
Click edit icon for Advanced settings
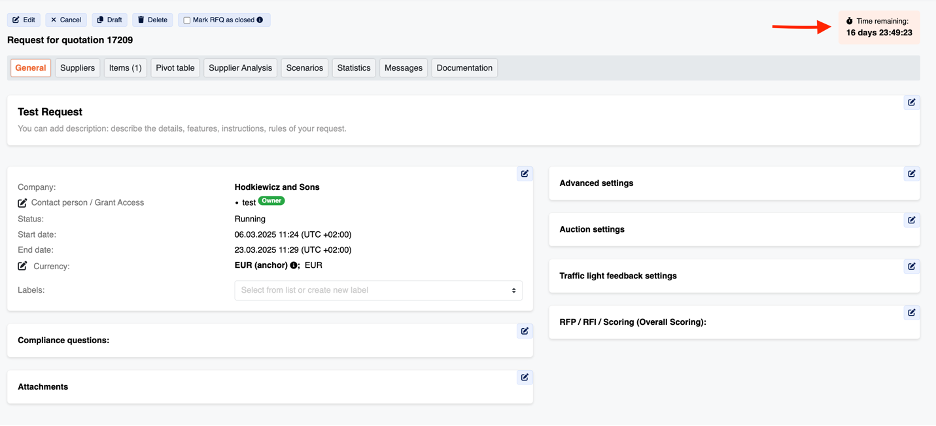click(912, 174)
